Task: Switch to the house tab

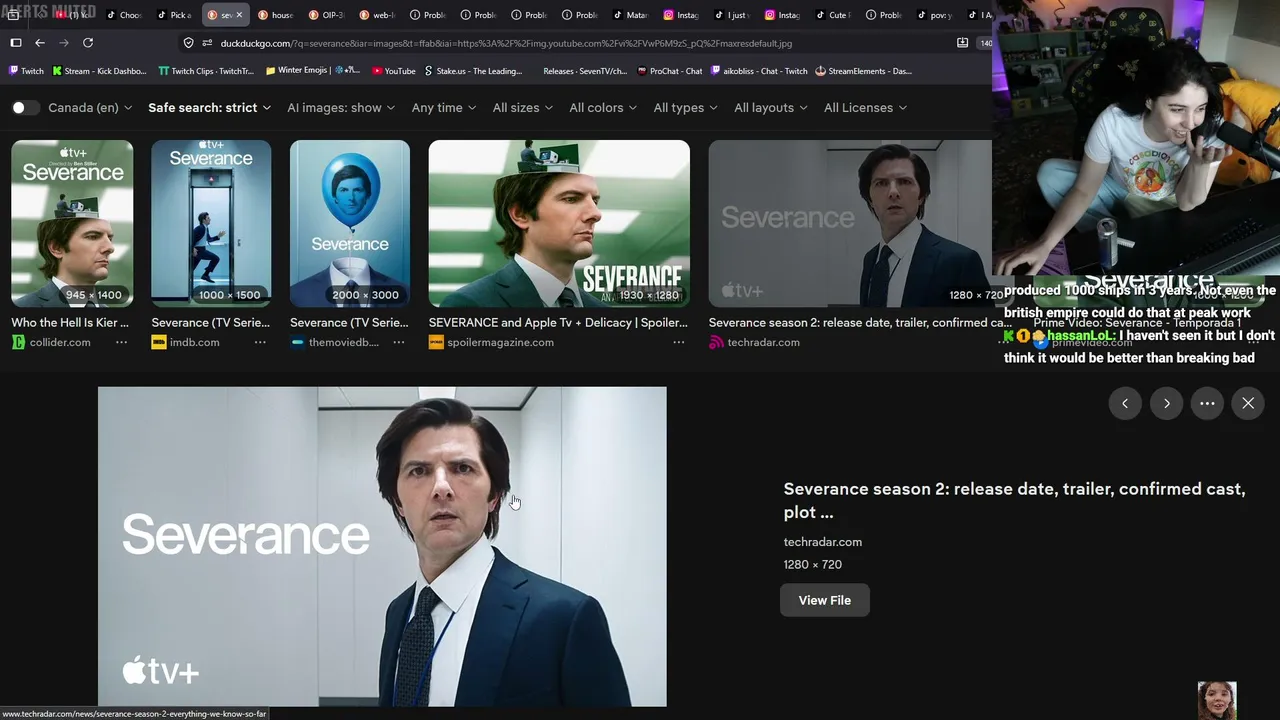Action: pos(276,15)
